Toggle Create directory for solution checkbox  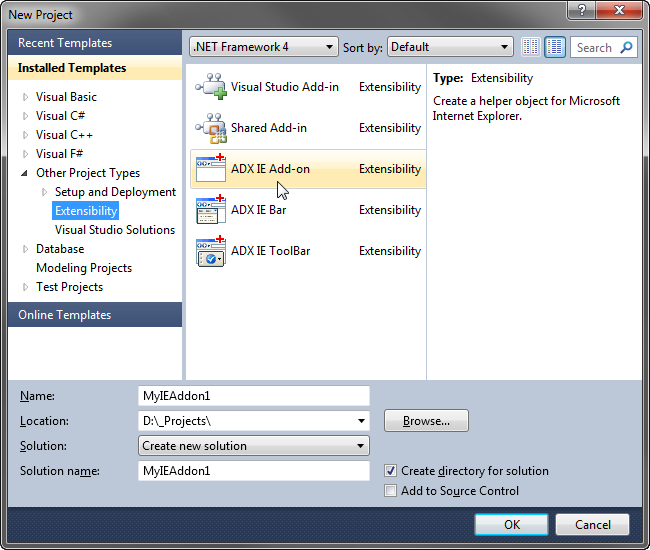pyautogui.click(x=390, y=470)
